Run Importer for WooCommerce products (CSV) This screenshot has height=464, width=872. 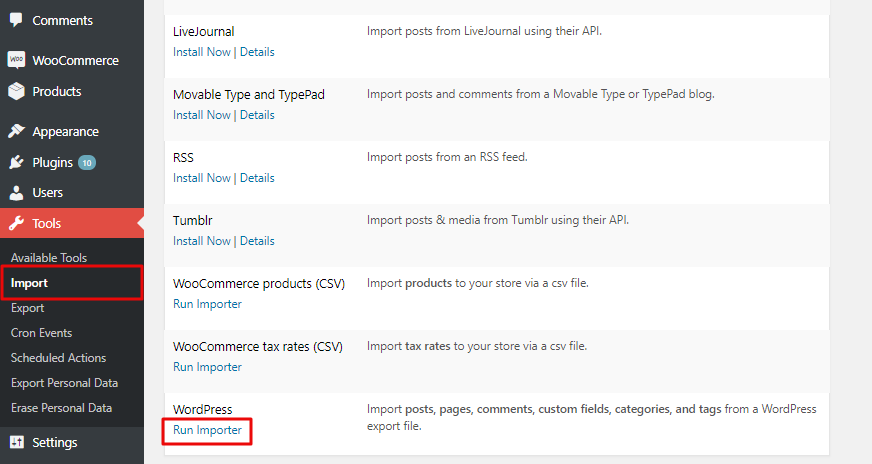207,304
